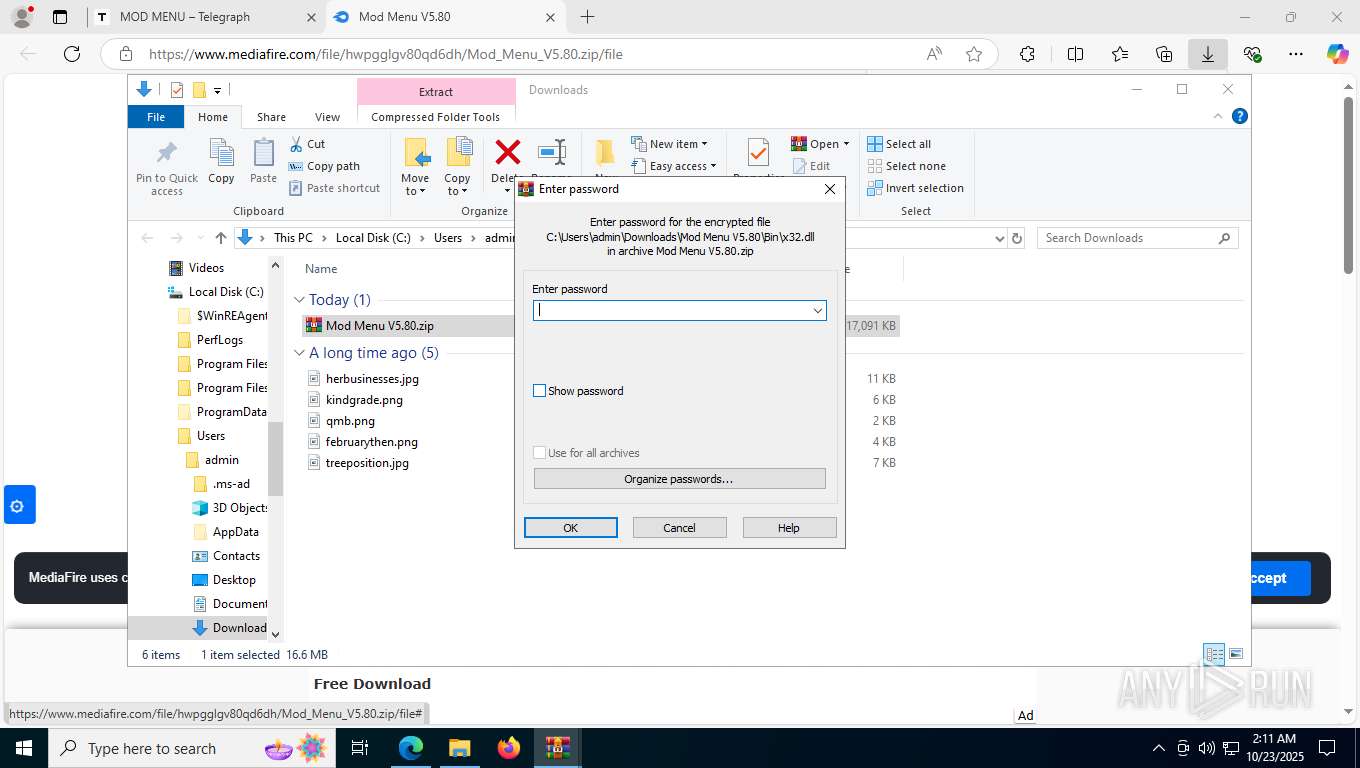The image size is (1360, 768).
Task: Refresh the Explorer address bar
Action: click(1017, 238)
